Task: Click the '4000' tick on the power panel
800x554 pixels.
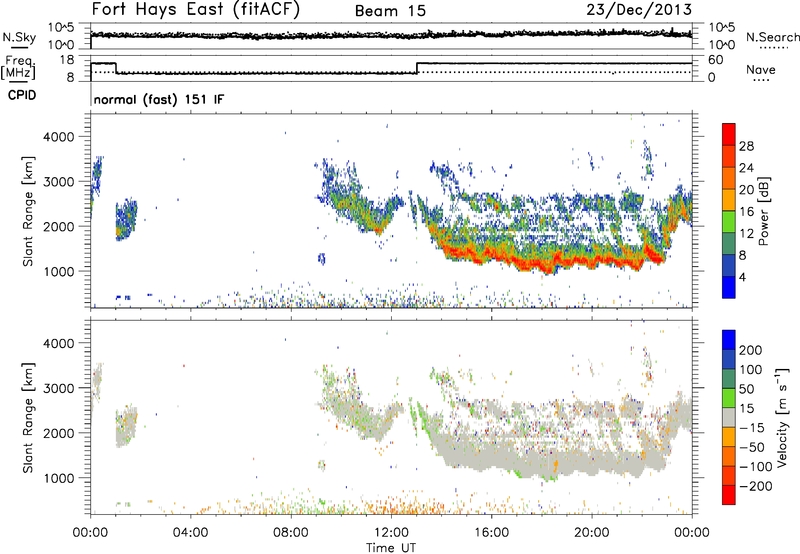Action: (58, 137)
